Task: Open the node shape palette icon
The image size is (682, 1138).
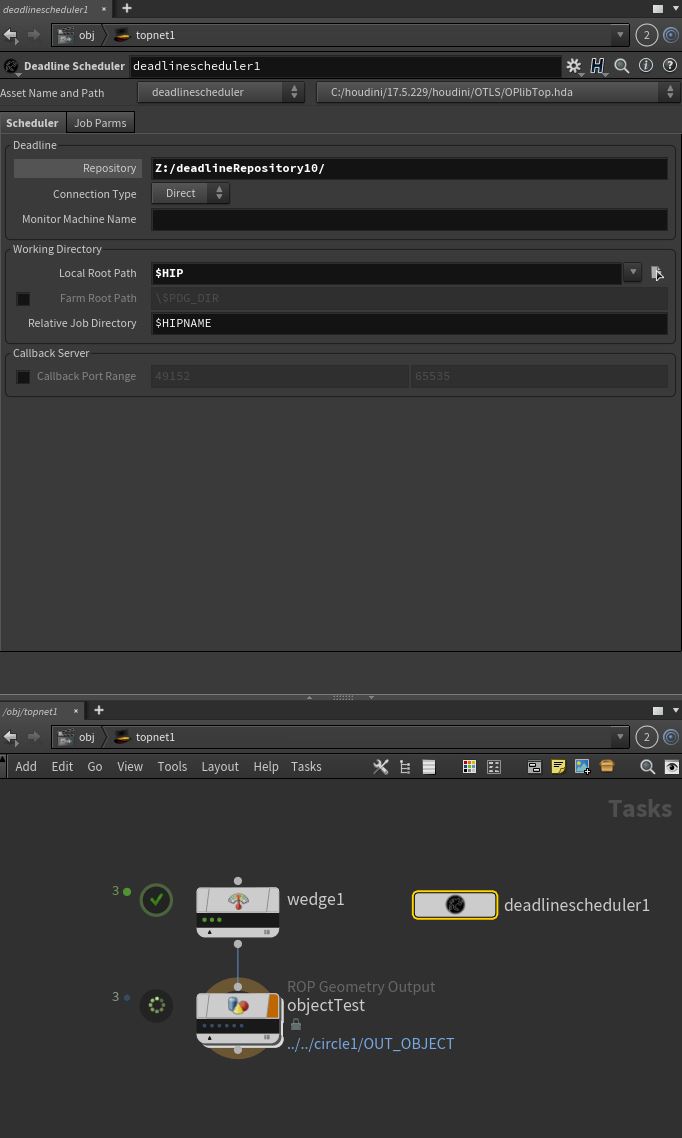Action: pyautogui.click(x=494, y=766)
